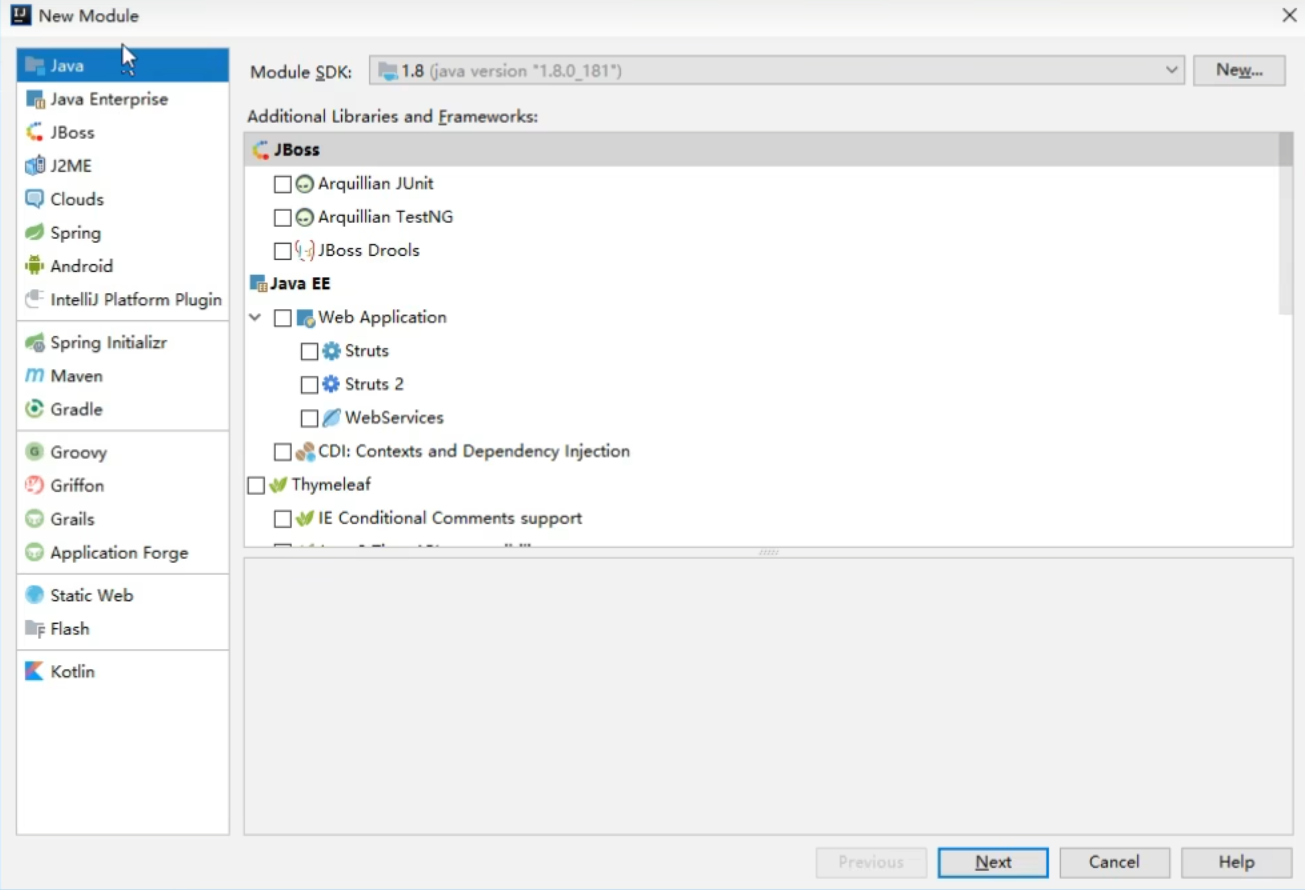Open the Module SDK dropdown
Screen dimensions: 1305x890
(x=777, y=70)
